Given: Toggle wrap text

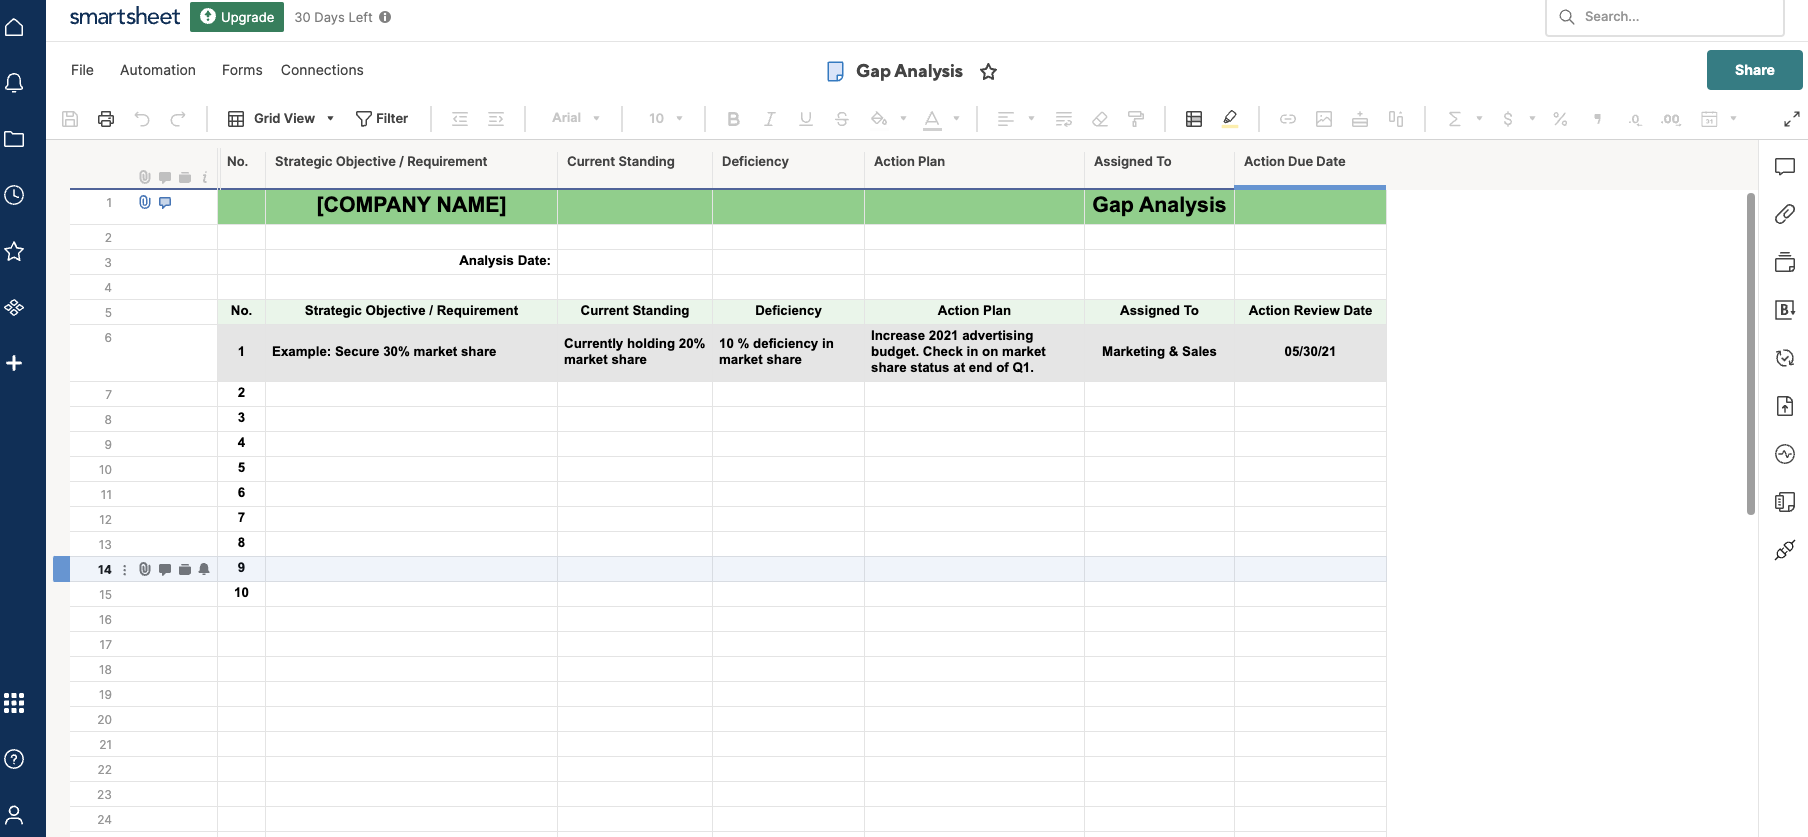Looking at the screenshot, I should click(1064, 119).
